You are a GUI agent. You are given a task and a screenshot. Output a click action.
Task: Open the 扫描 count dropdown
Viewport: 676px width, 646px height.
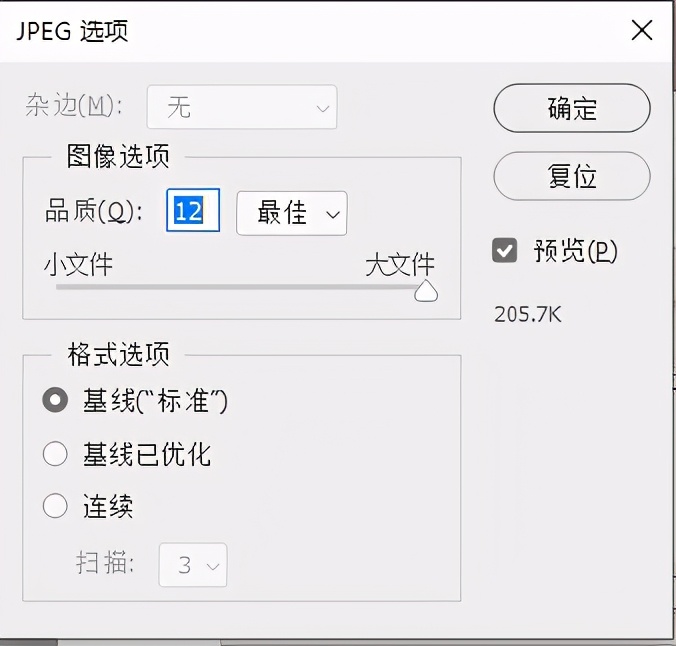pyautogui.click(x=194, y=565)
